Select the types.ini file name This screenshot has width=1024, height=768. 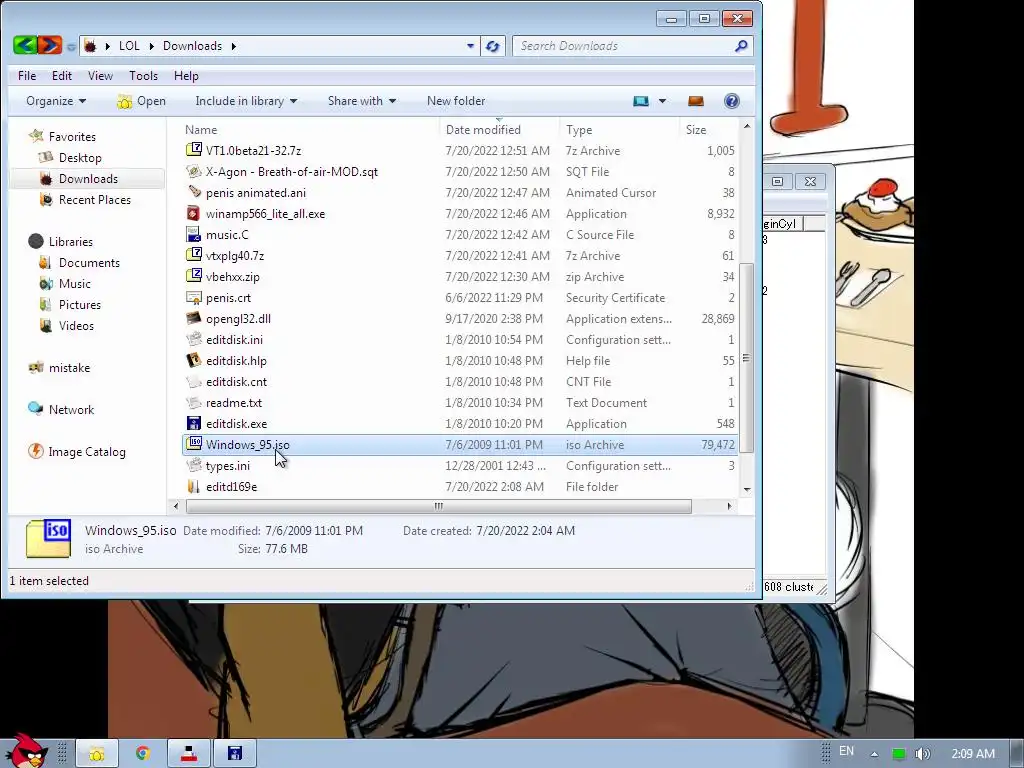coord(228,466)
